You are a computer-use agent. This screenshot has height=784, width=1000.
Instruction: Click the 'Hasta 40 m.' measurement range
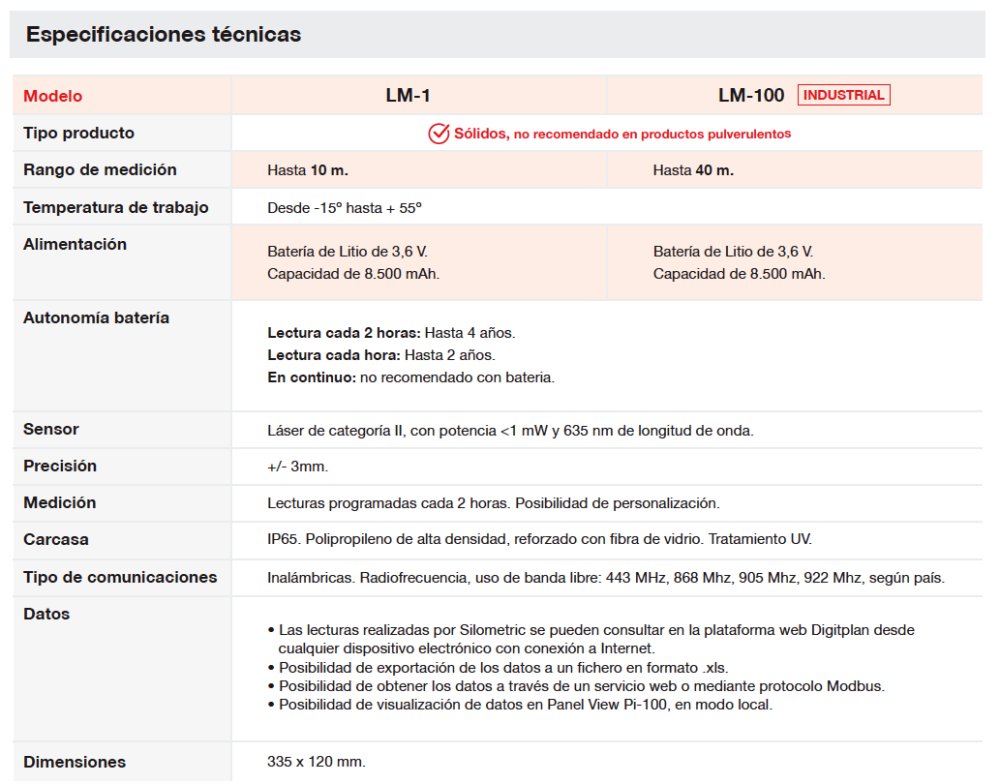693,171
